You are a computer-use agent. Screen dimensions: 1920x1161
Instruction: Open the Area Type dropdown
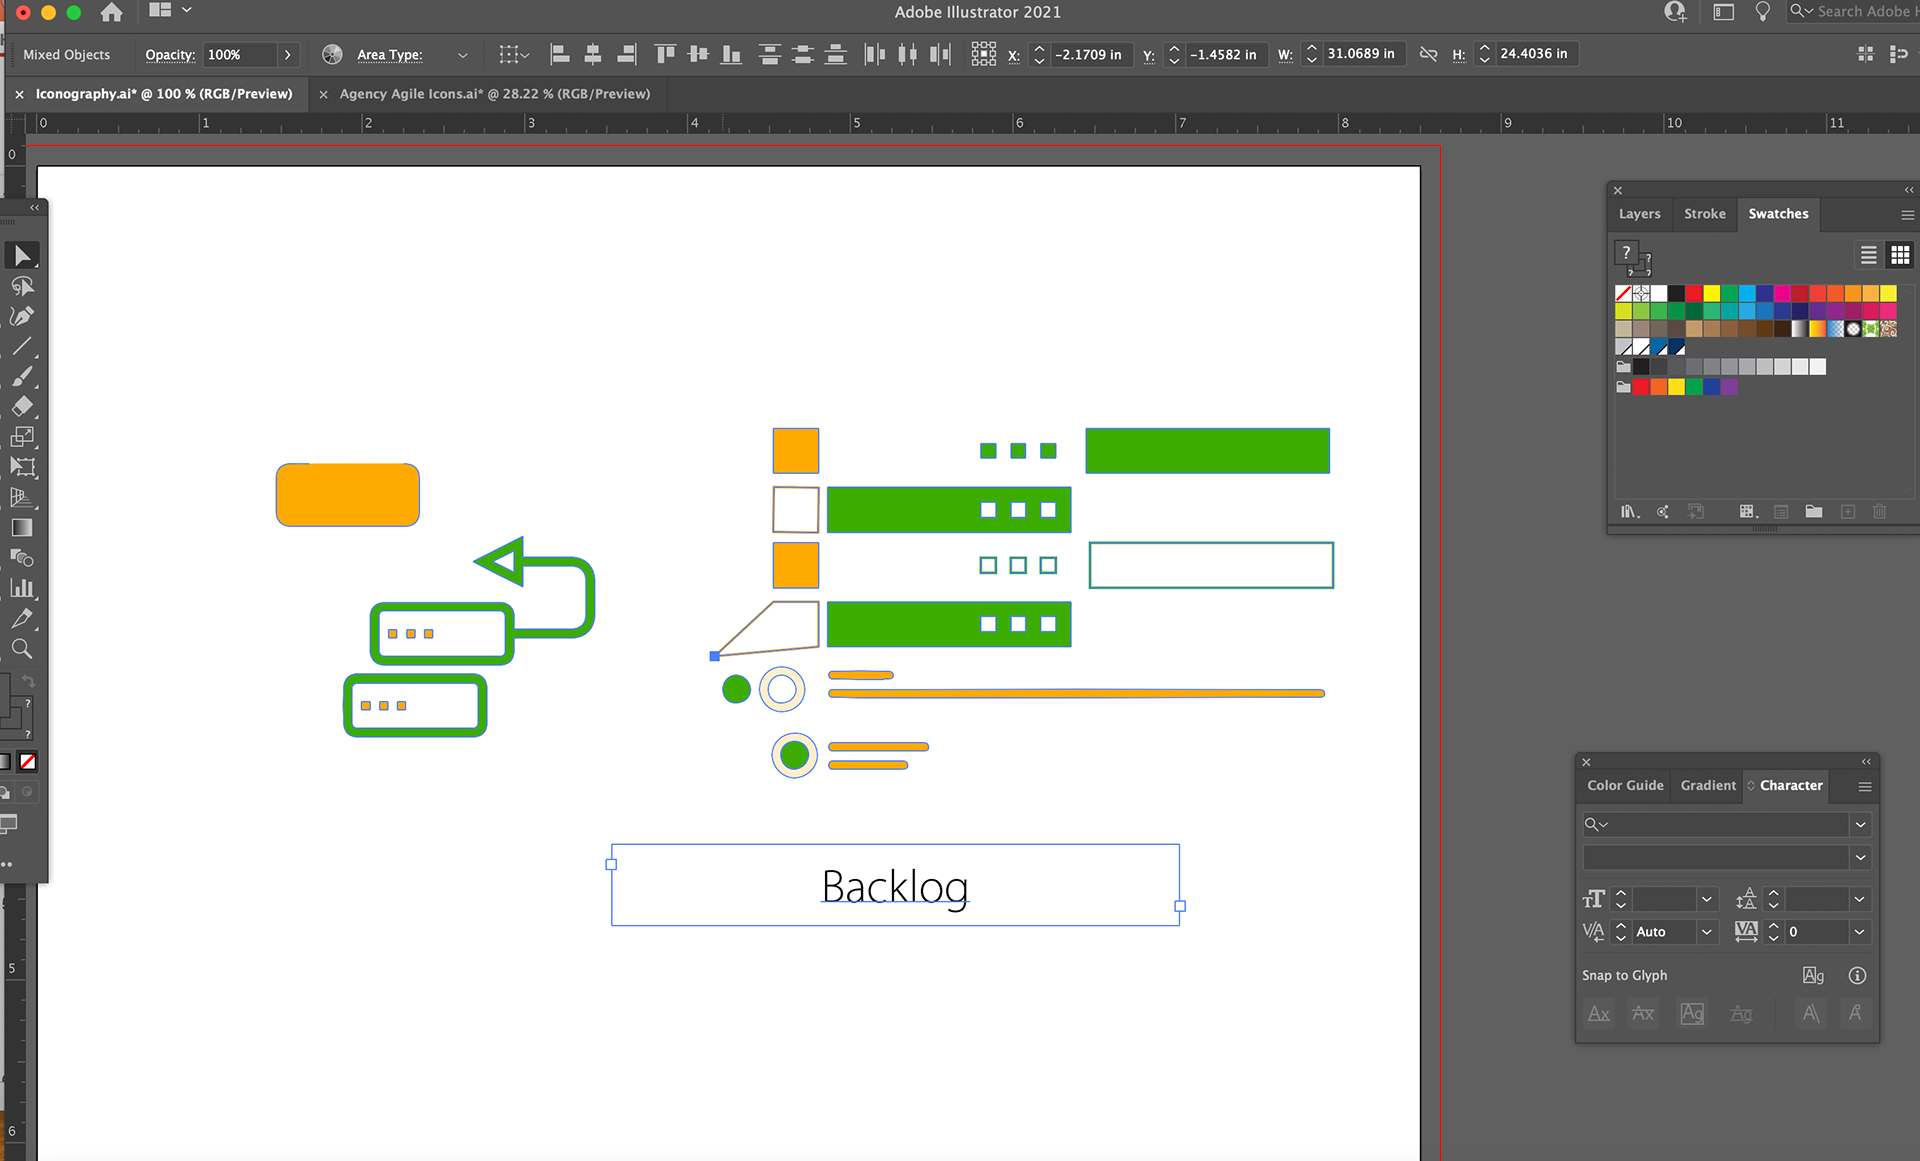click(x=462, y=55)
